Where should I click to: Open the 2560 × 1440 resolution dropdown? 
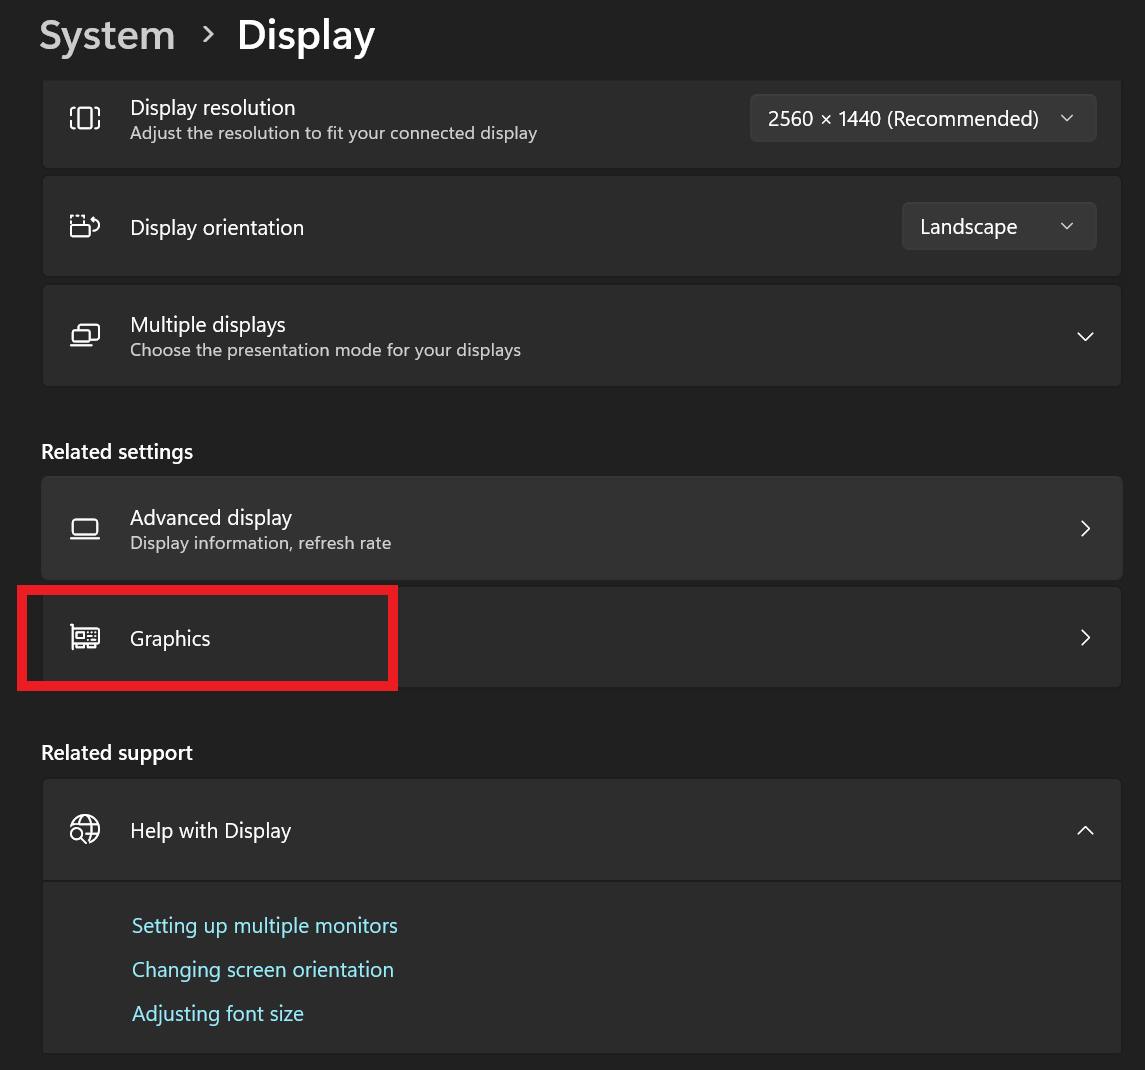(922, 119)
